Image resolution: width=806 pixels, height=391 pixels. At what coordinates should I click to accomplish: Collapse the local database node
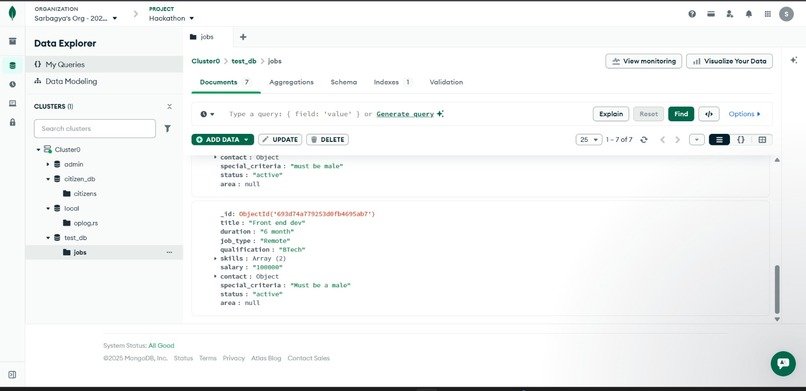tap(48, 209)
